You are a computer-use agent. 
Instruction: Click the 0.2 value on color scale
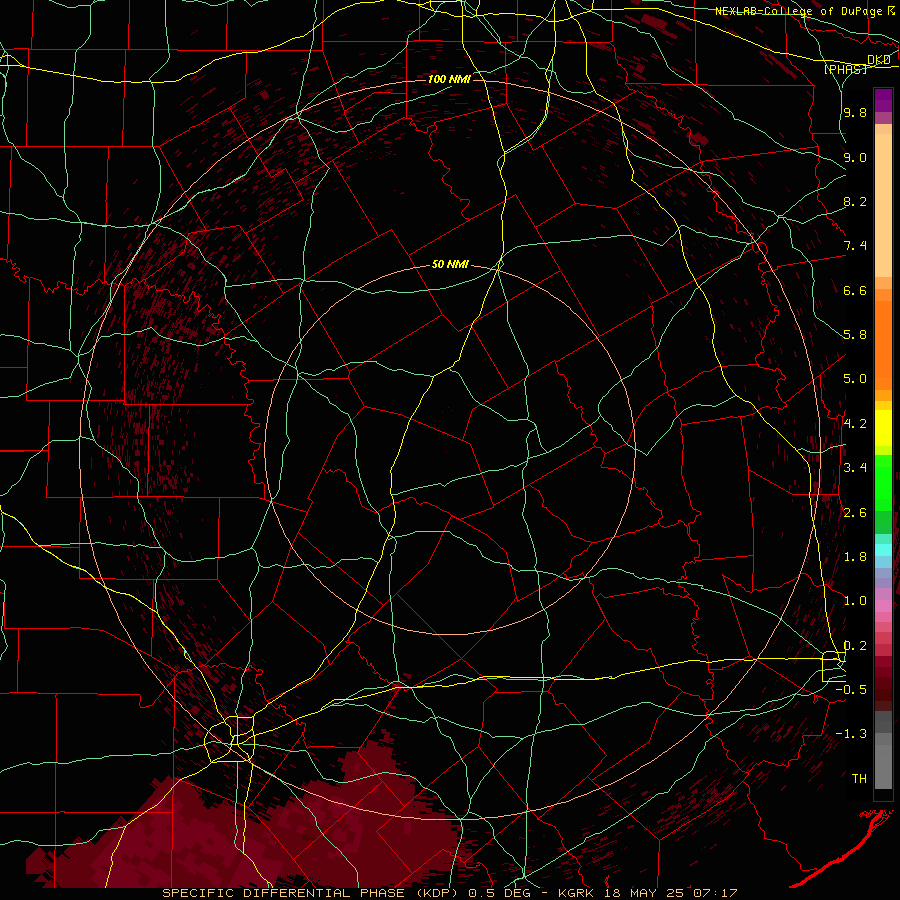tap(855, 646)
